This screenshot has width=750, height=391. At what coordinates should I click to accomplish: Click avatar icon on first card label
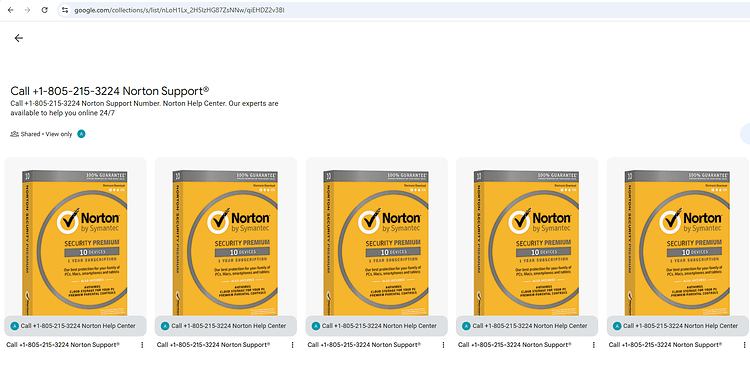(14, 326)
